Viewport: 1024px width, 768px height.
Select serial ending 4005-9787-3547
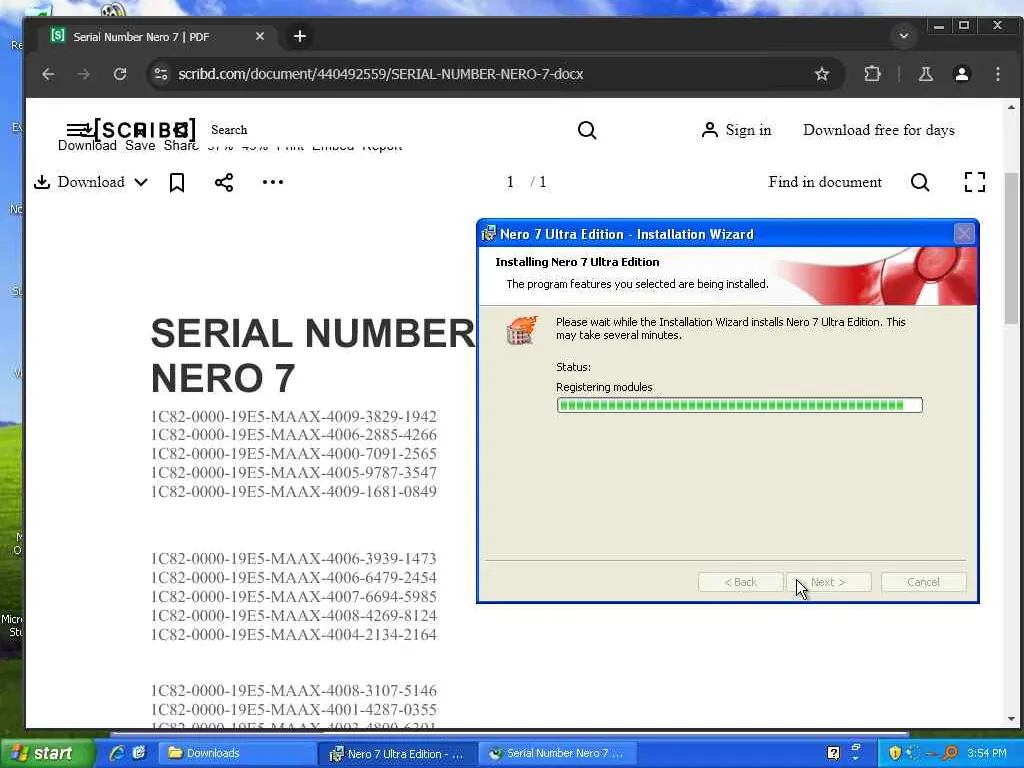tap(294, 473)
